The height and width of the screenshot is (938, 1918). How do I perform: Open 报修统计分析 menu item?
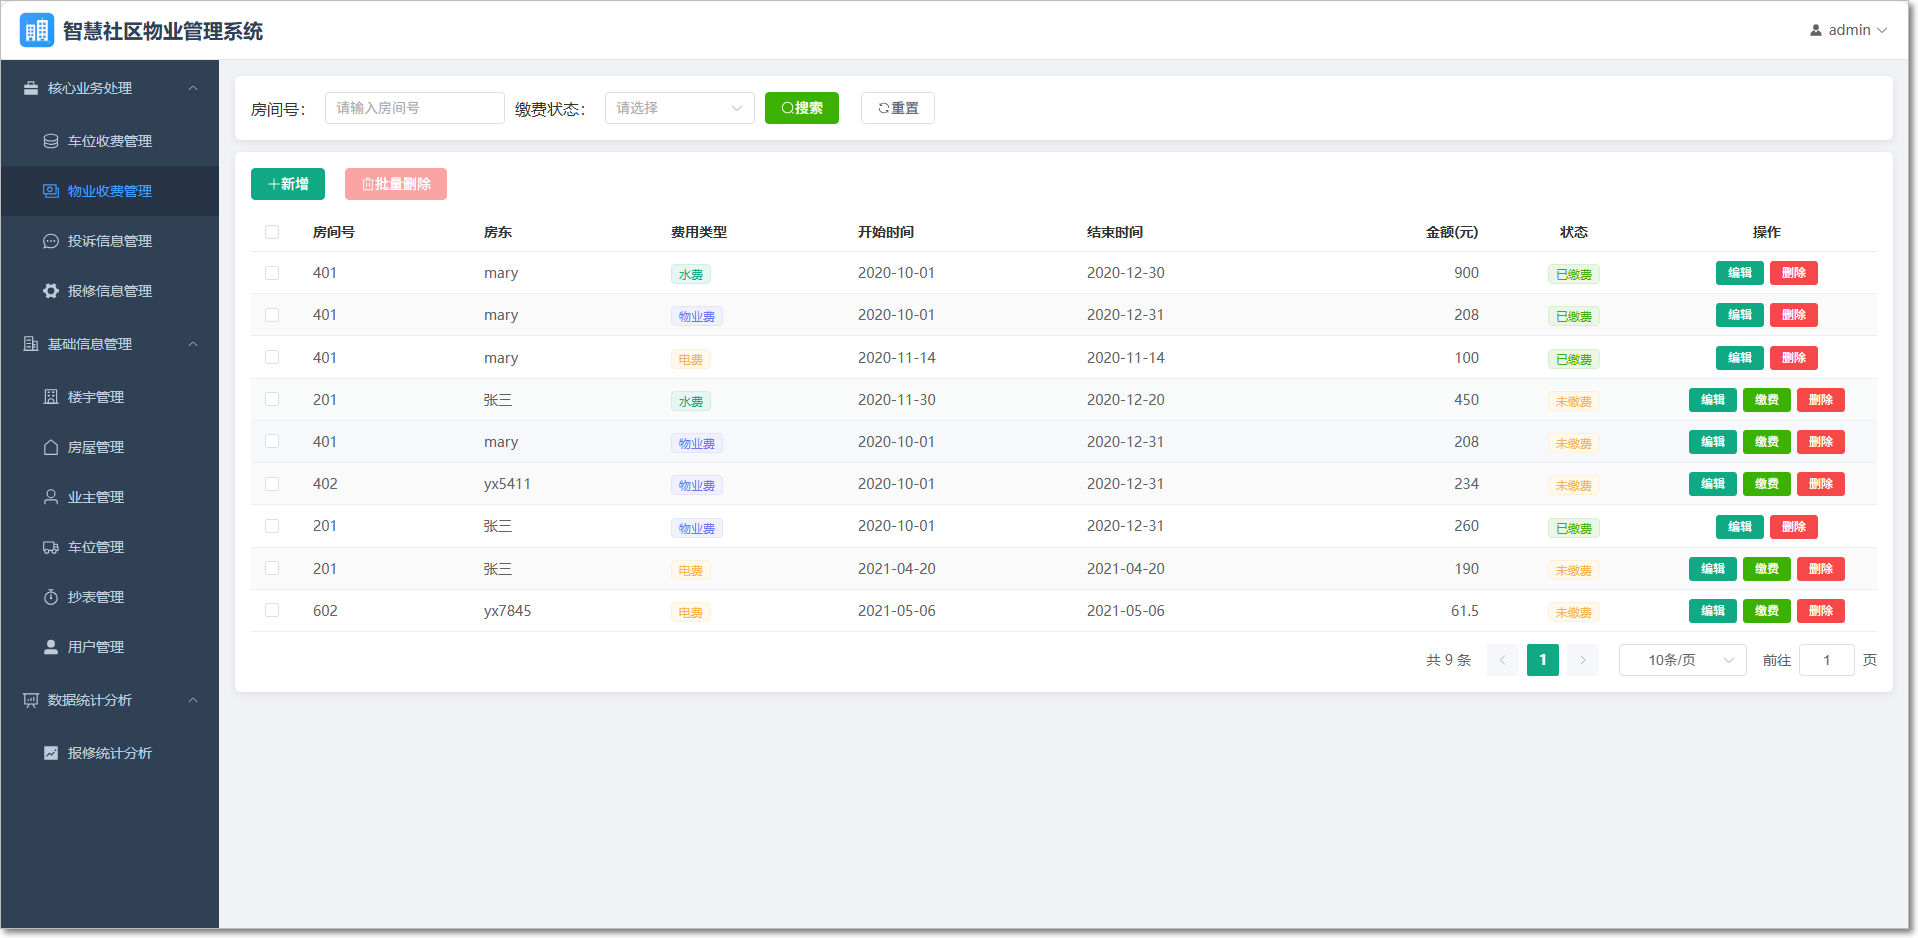pyautogui.click(x=110, y=753)
